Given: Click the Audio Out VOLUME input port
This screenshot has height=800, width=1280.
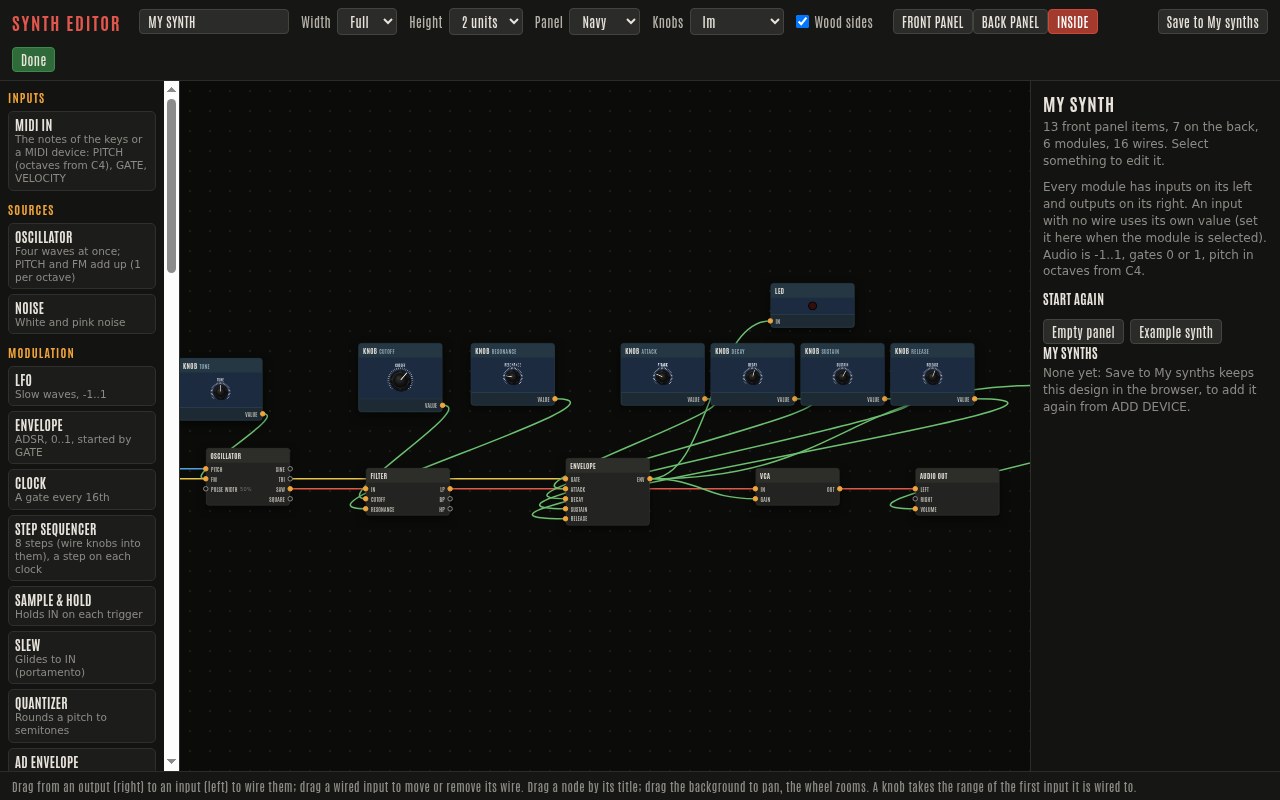Looking at the screenshot, I should click(915, 509).
